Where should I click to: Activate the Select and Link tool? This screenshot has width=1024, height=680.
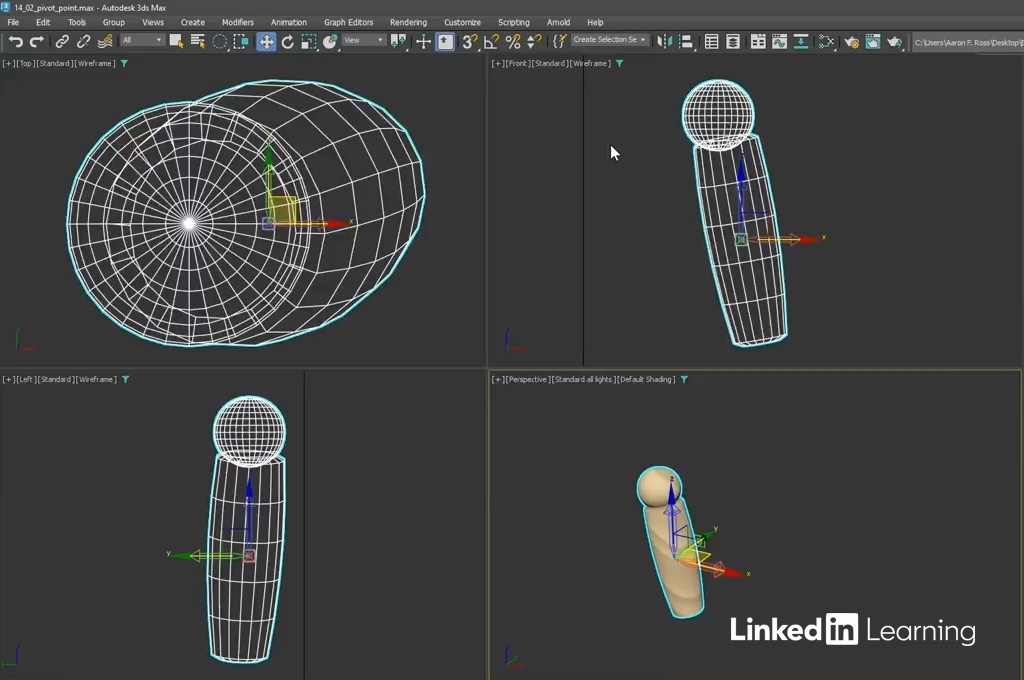point(62,41)
